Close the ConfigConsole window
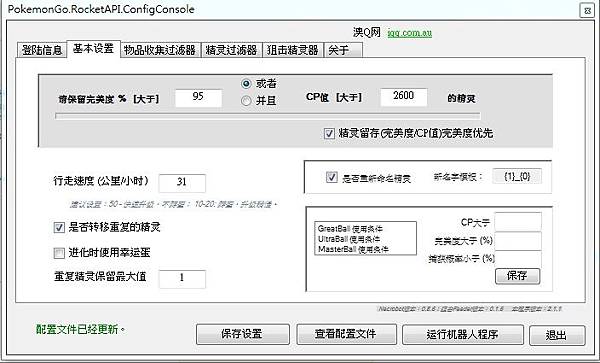The image size is (600, 363). coord(587,11)
